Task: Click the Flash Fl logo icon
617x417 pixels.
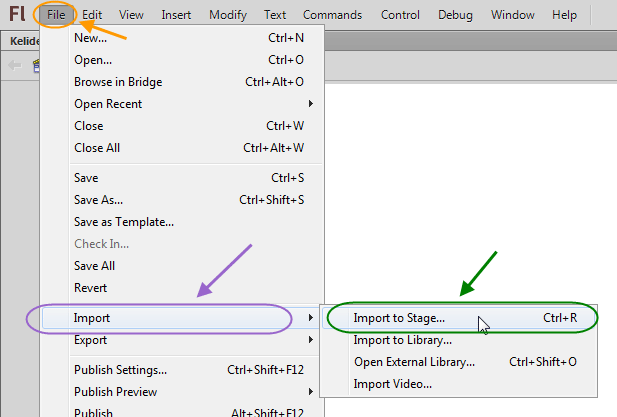Action: pos(17,14)
